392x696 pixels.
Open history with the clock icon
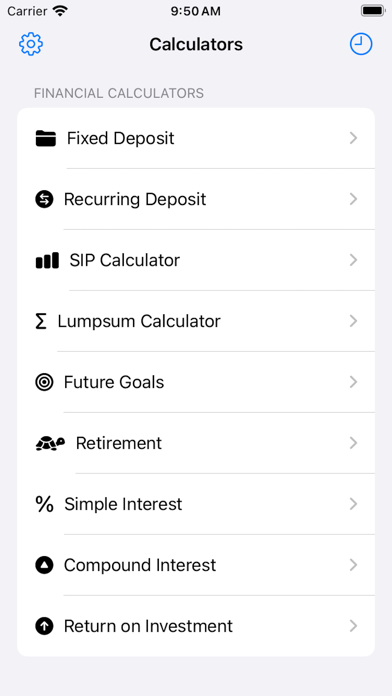360,44
